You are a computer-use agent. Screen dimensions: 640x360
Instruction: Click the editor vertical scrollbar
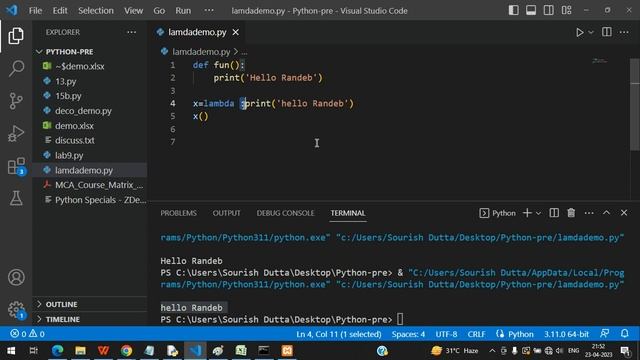(635, 104)
